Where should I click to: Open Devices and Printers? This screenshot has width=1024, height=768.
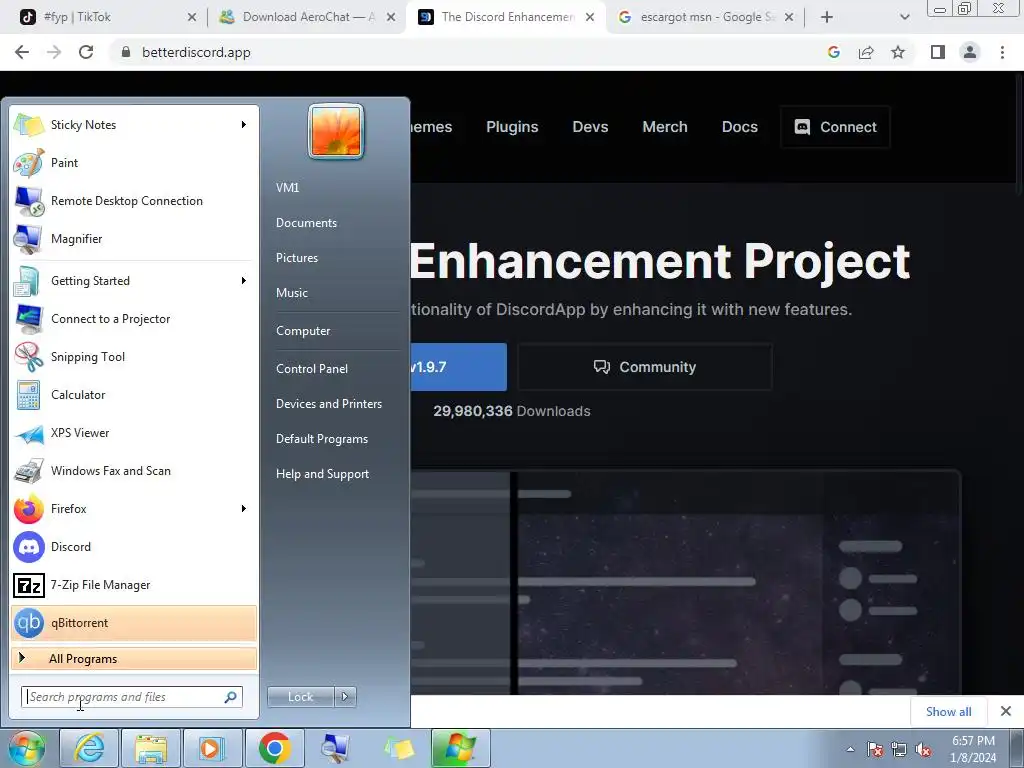[x=328, y=404]
